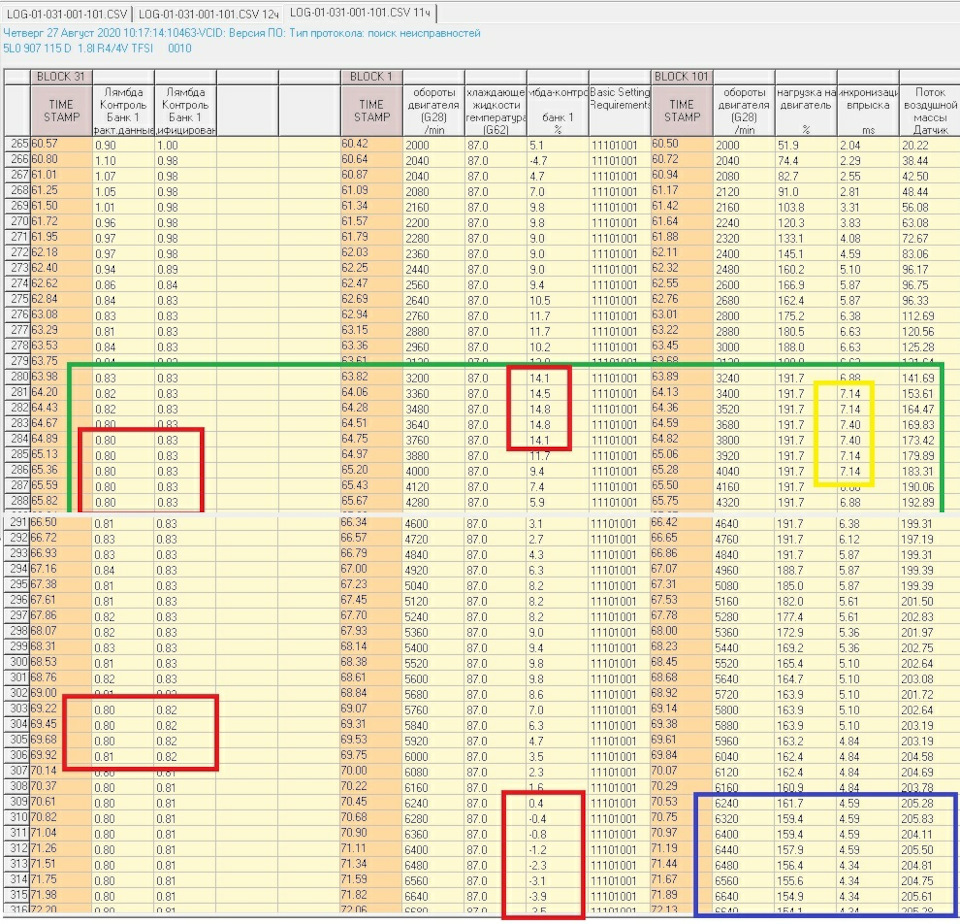Click the BLOCK 31 group header

61,77
